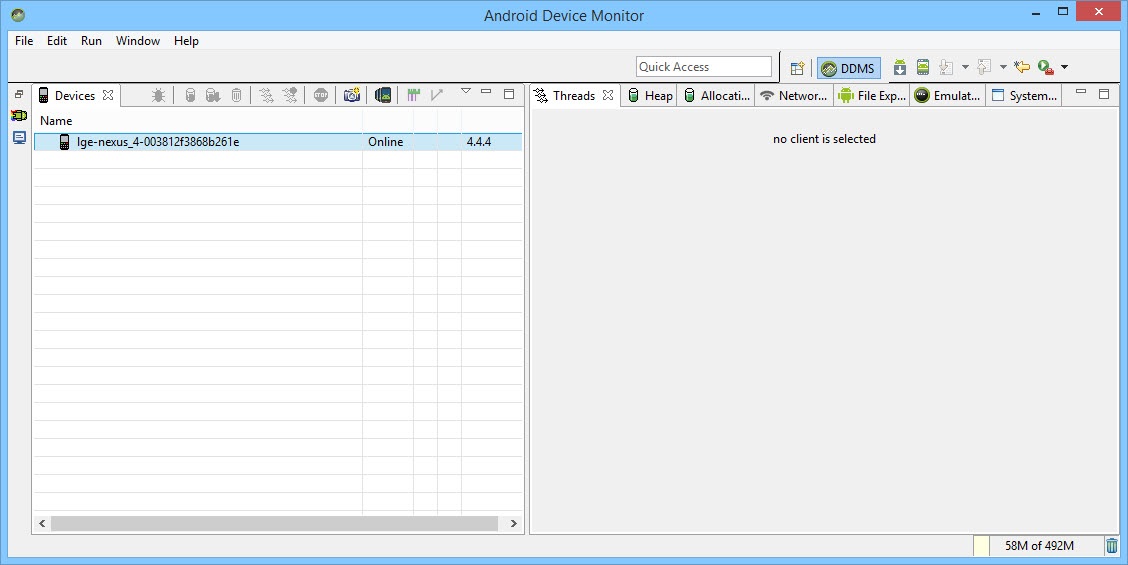Click the Open Perspective icon

pyautogui.click(x=797, y=68)
